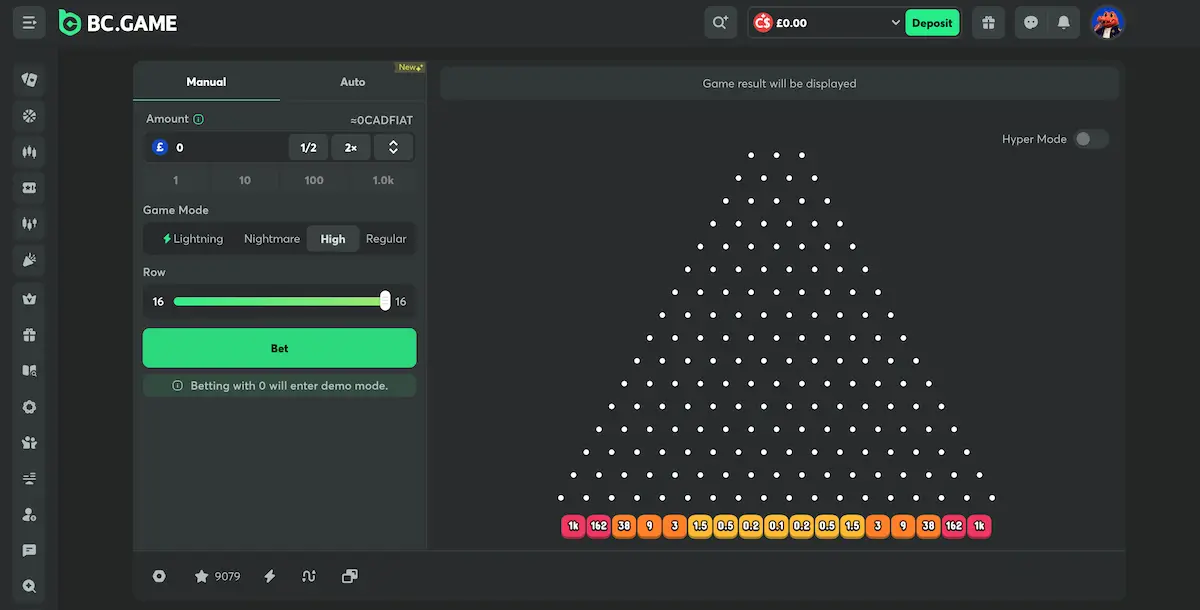Add game to favorites with the star icon
Screen dimensions: 1200x610
coord(201,576)
